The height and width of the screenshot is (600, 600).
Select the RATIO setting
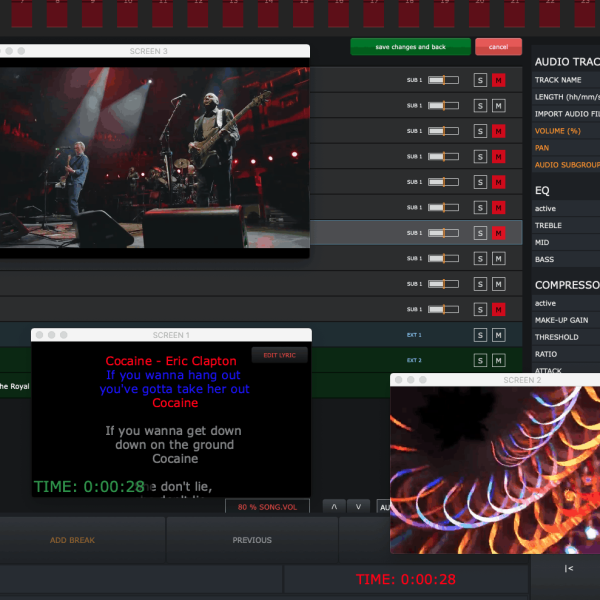click(x=566, y=354)
